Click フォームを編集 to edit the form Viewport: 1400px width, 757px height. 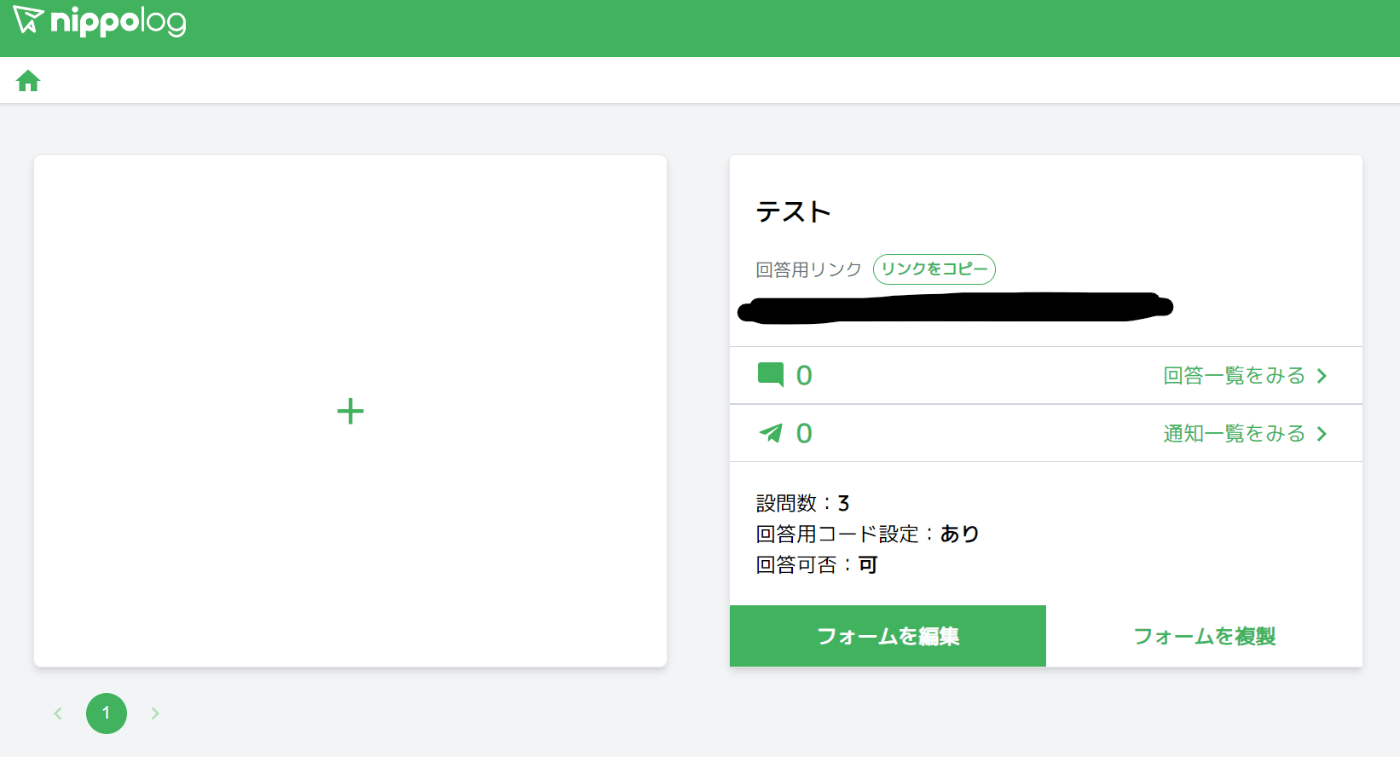(x=887, y=635)
